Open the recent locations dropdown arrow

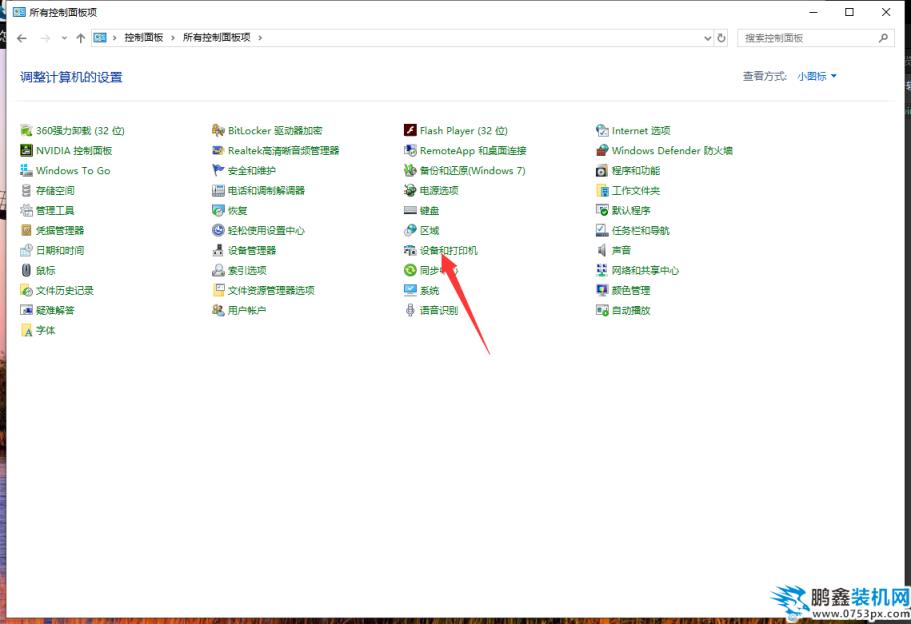[64, 38]
